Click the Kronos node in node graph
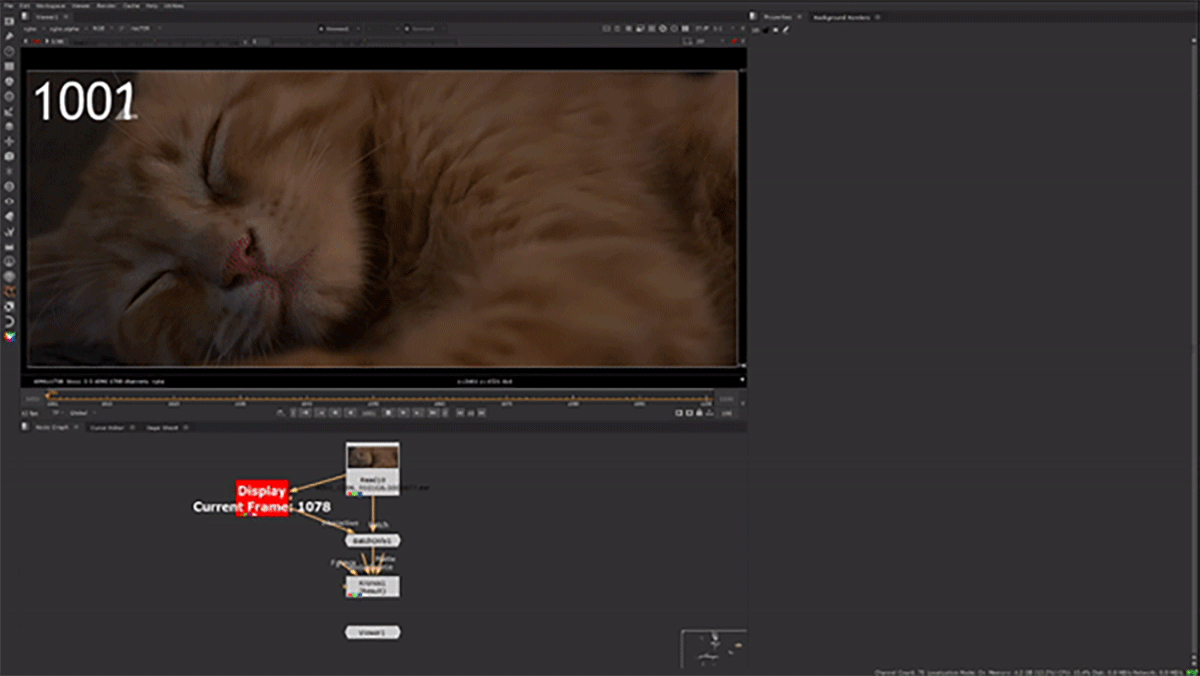 coord(372,587)
